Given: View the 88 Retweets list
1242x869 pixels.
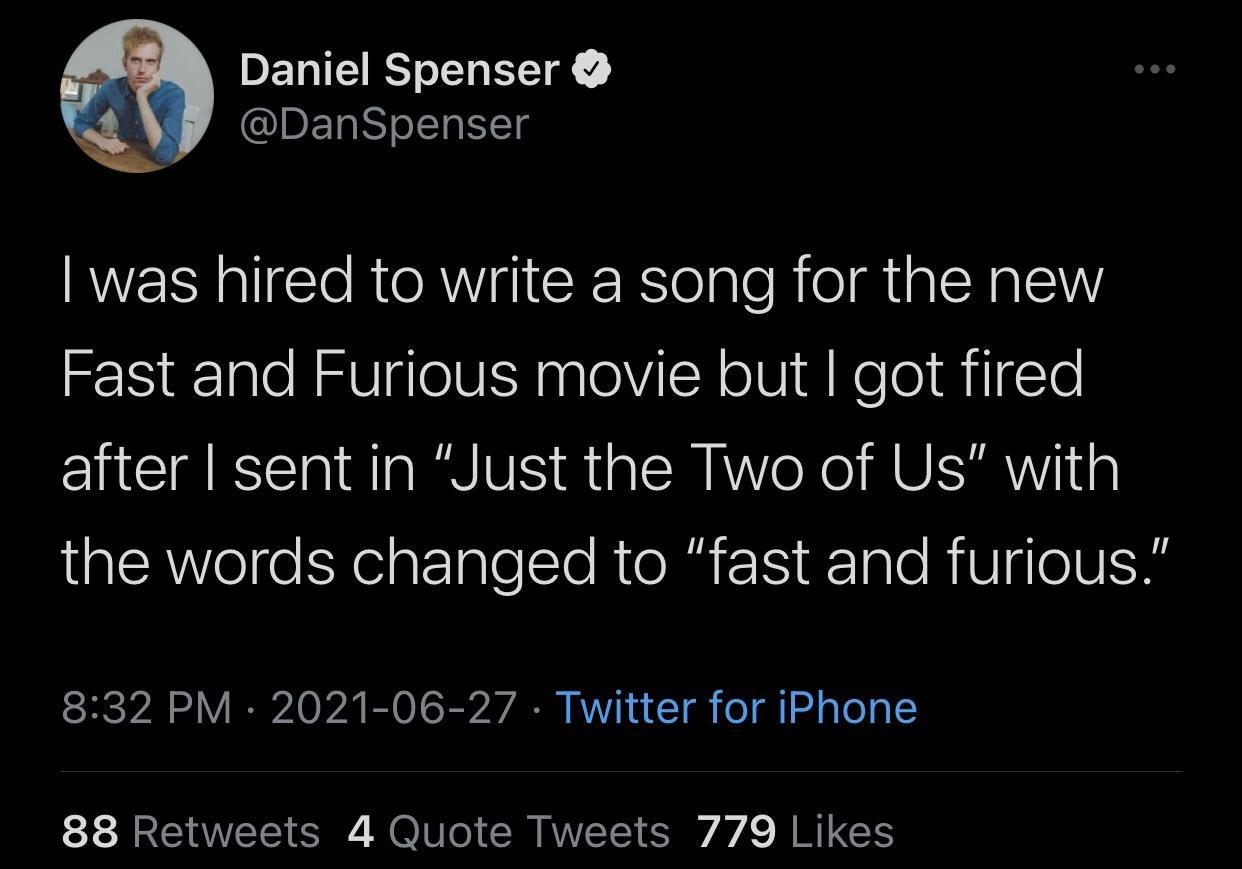Looking at the screenshot, I should coord(190,831).
